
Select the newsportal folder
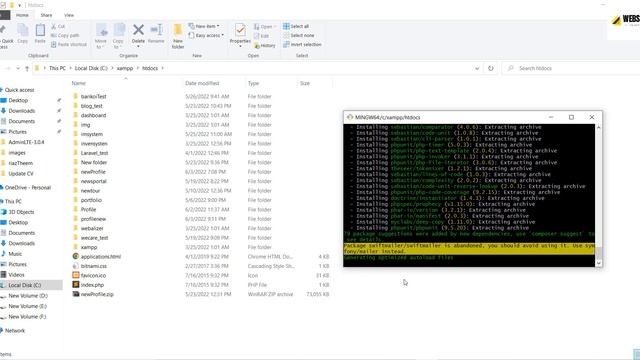93,181
